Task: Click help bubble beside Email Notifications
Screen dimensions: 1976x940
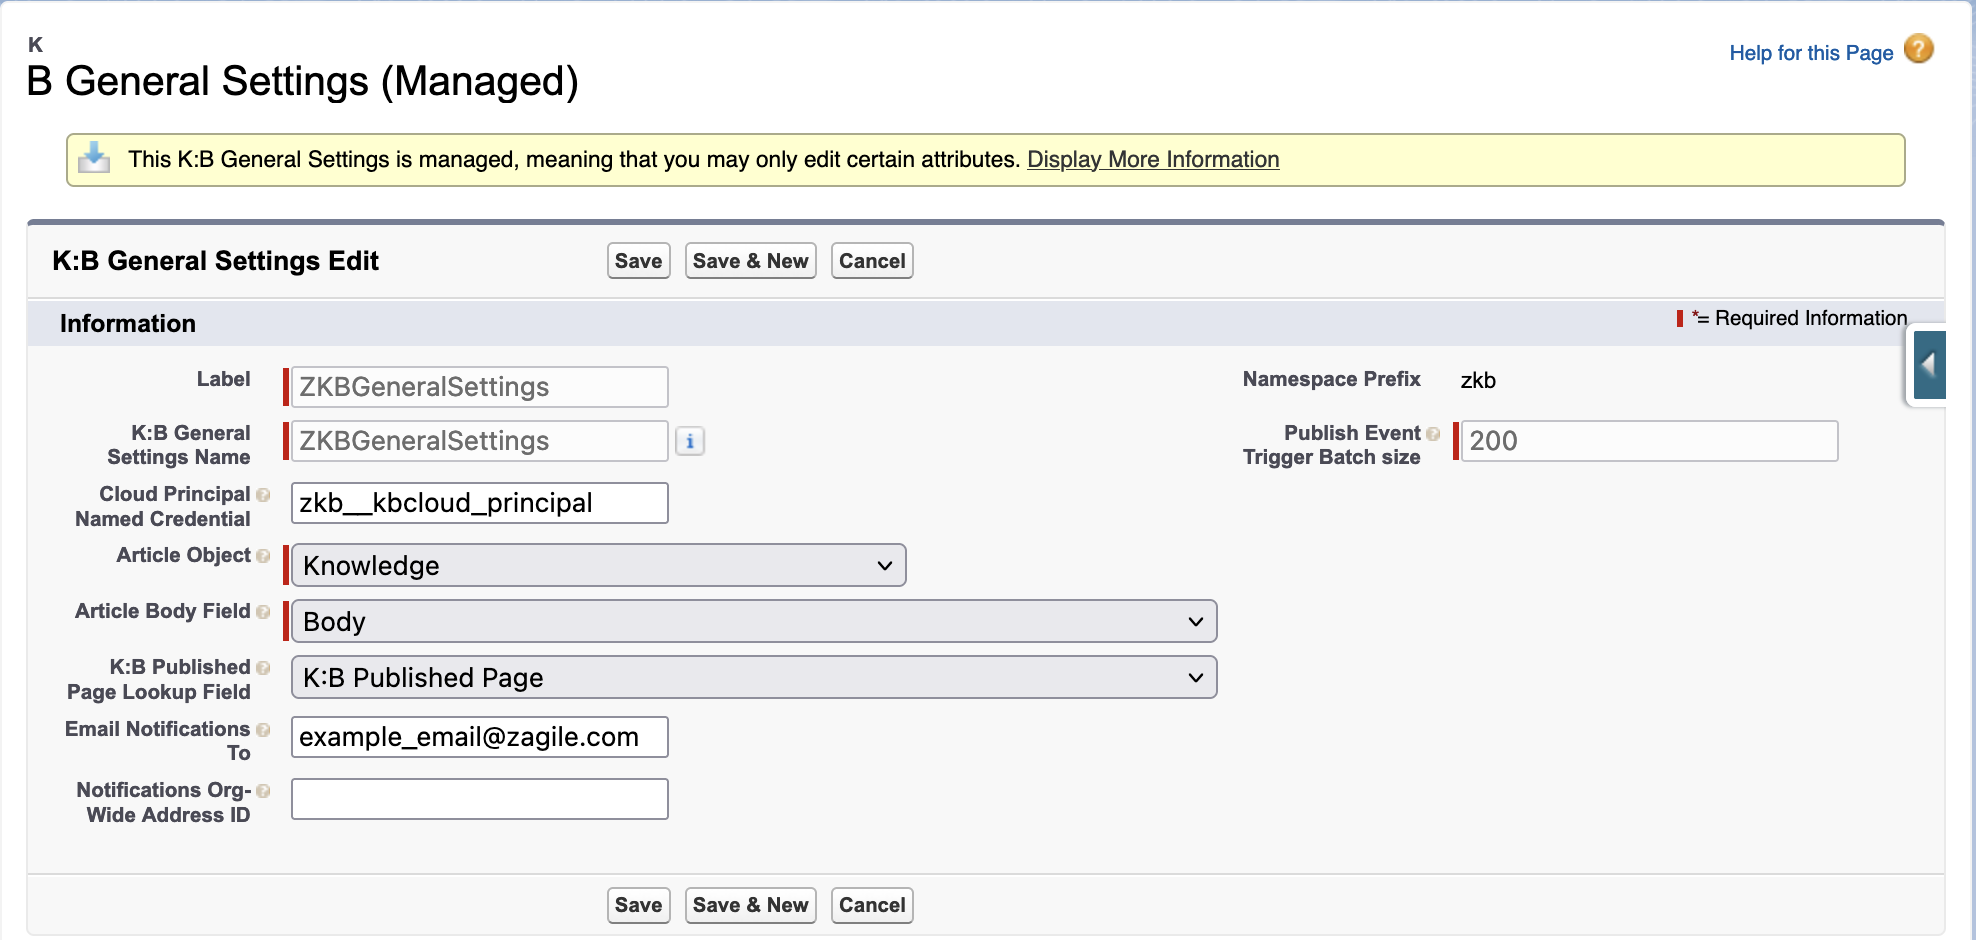Action: pos(263,730)
